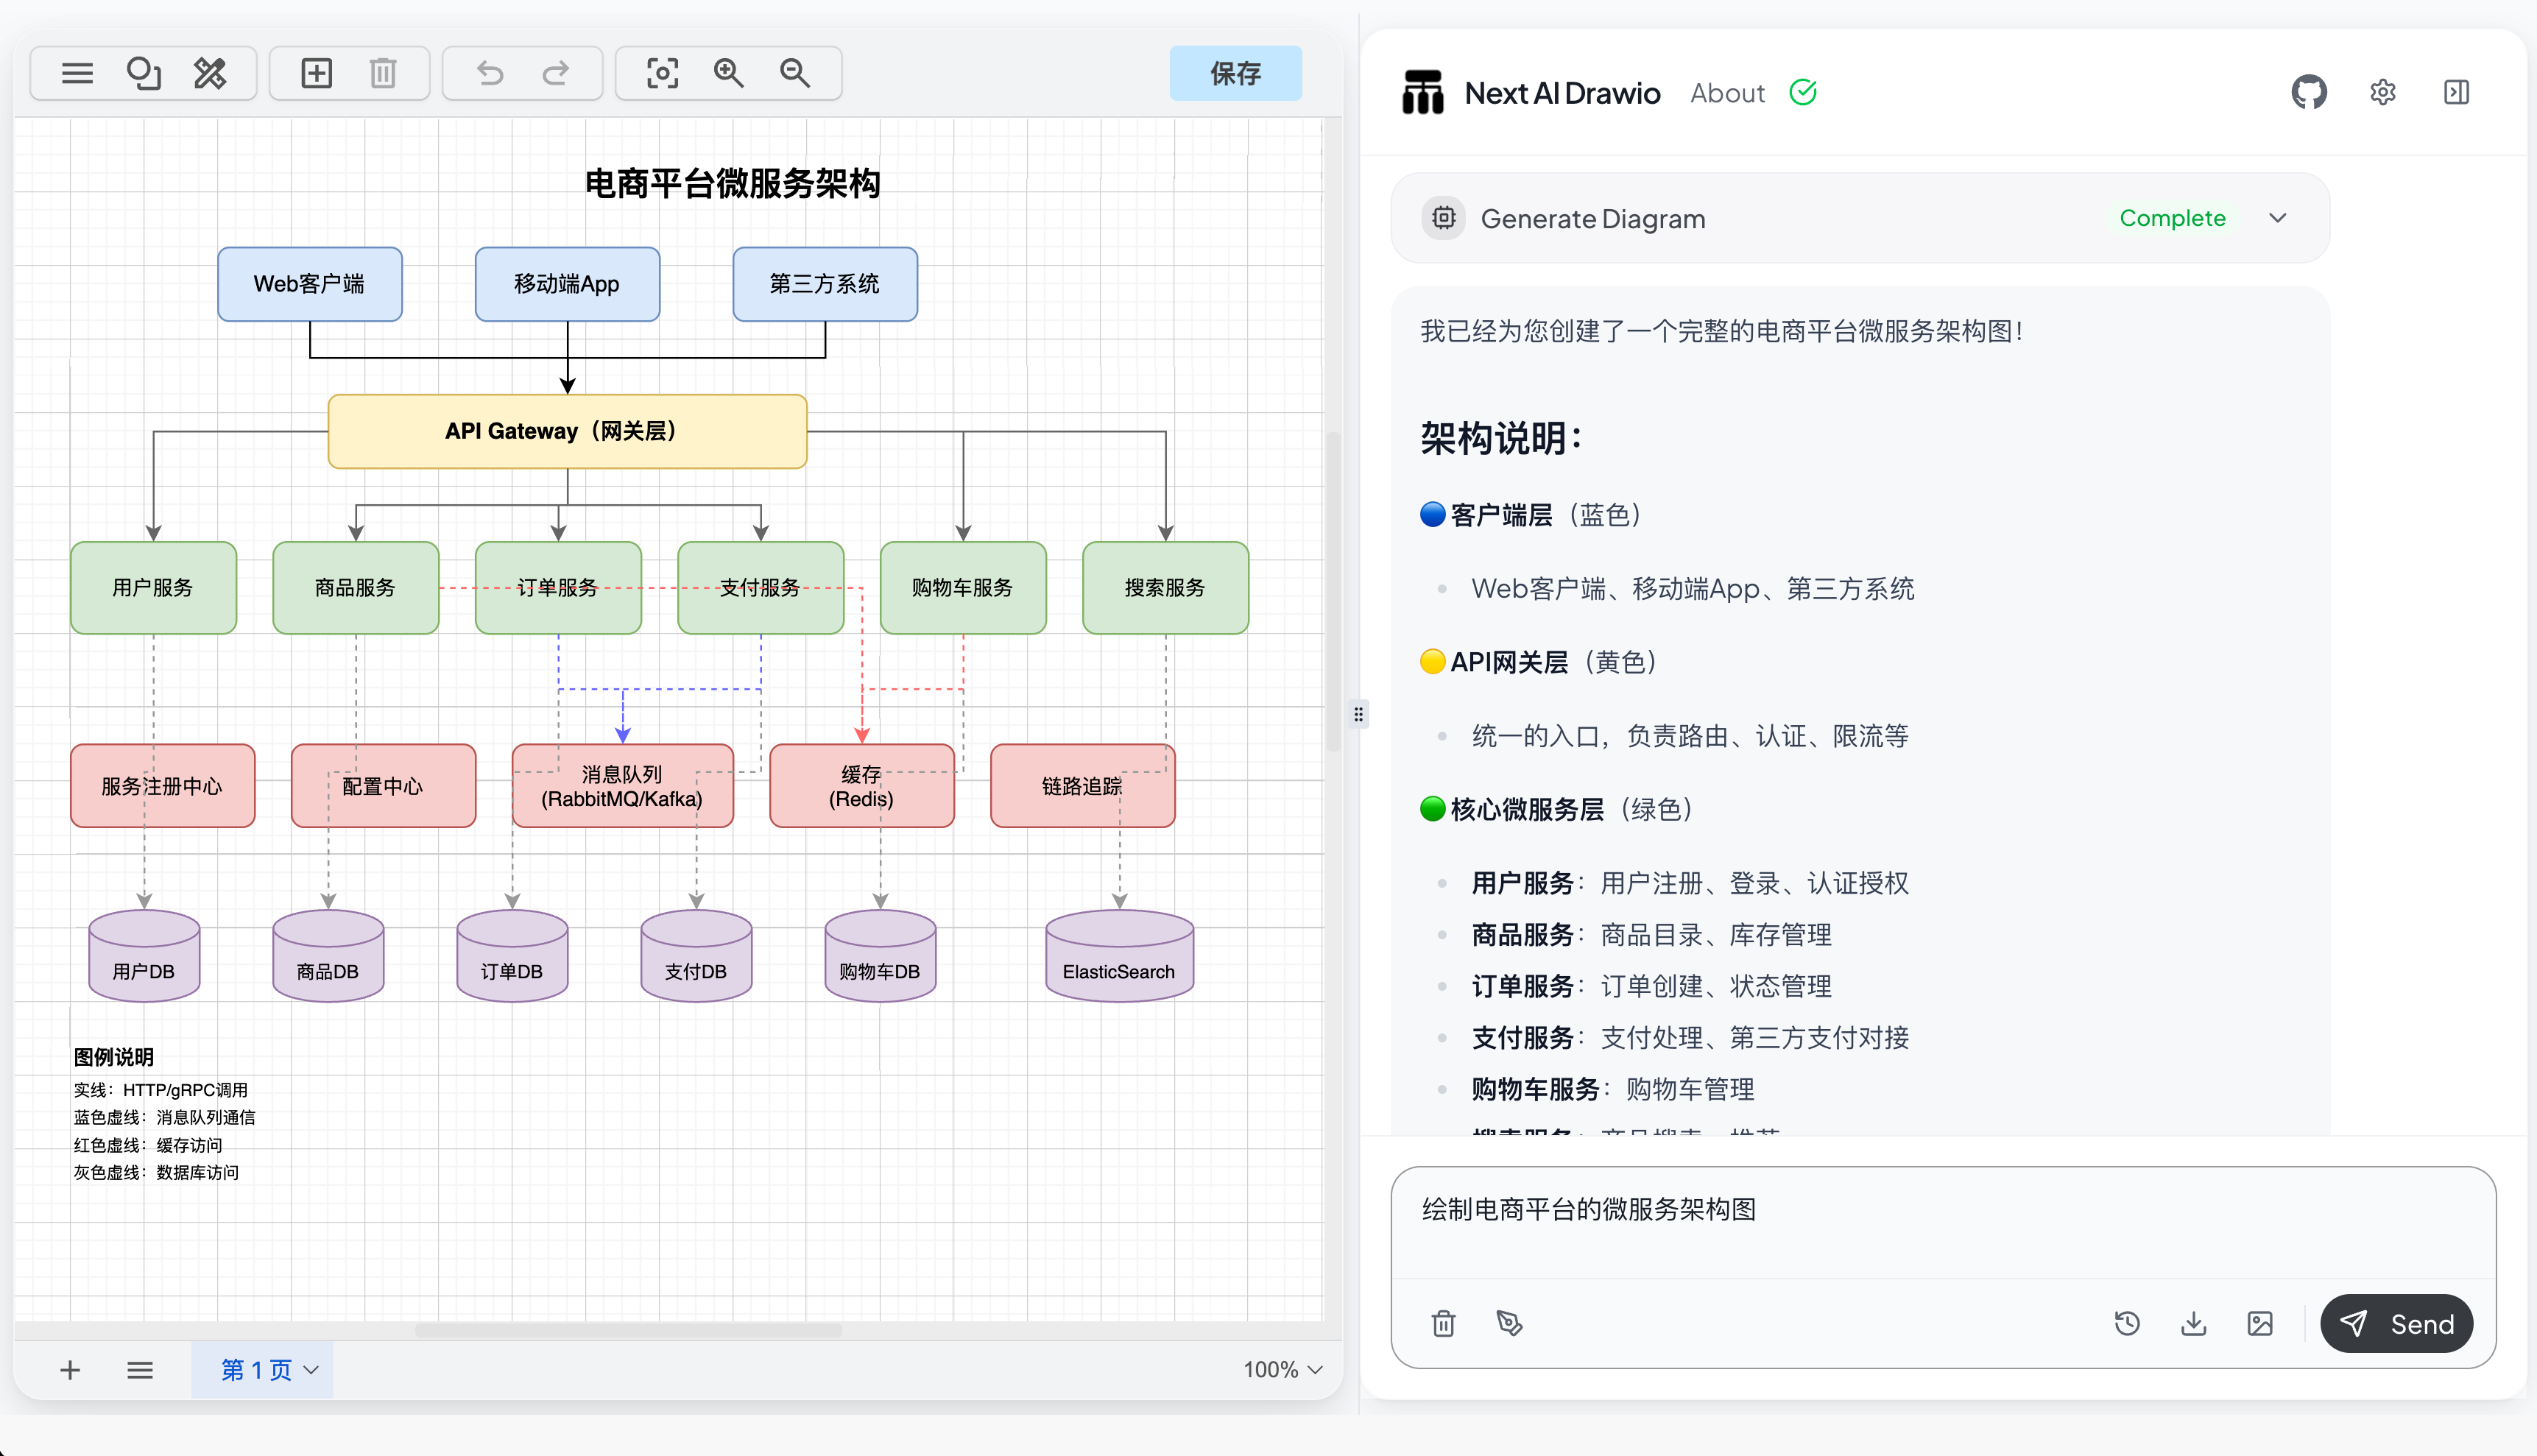Undo the last diagram change
Image resolution: width=2537 pixels, height=1456 pixels.
coord(490,73)
